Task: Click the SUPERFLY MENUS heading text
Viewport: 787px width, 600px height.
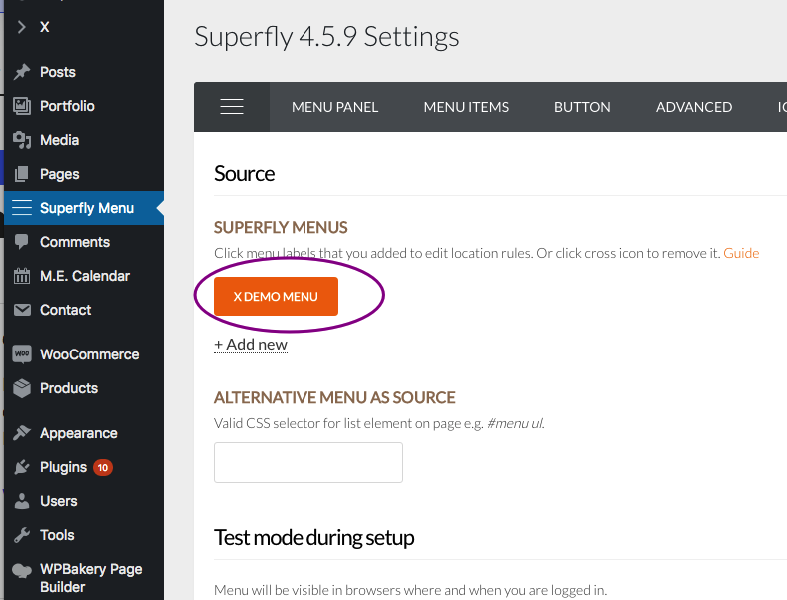Action: tap(281, 227)
